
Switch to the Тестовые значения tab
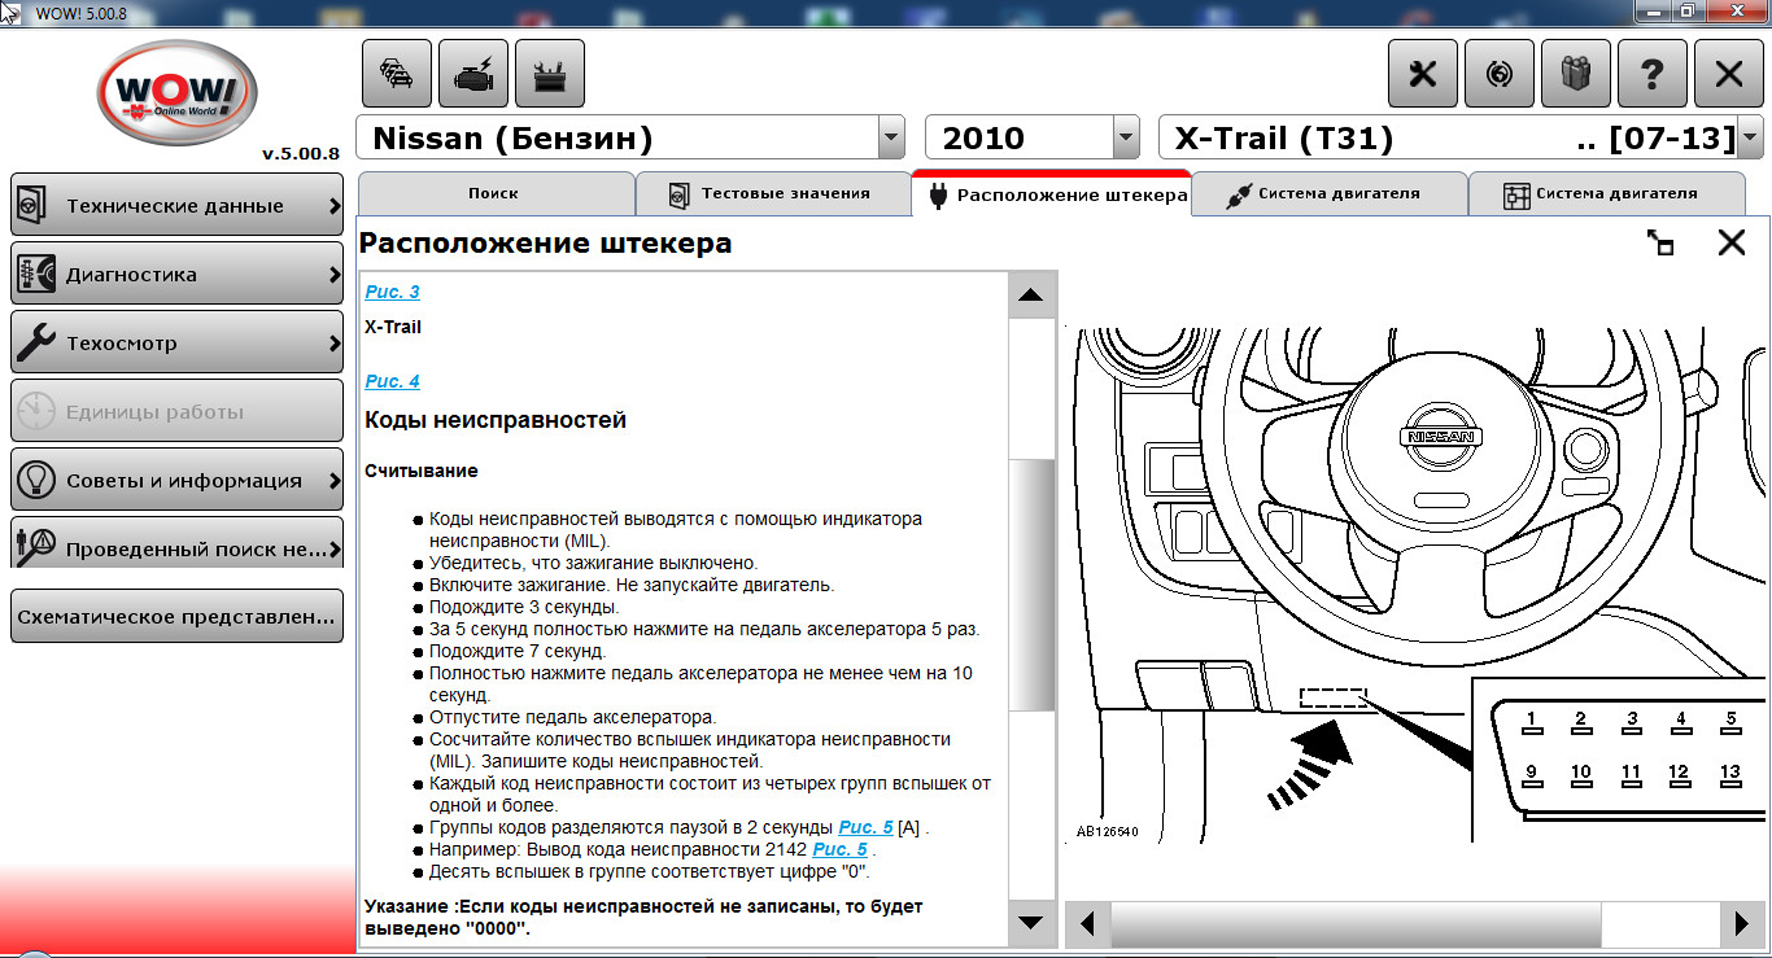coord(772,194)
